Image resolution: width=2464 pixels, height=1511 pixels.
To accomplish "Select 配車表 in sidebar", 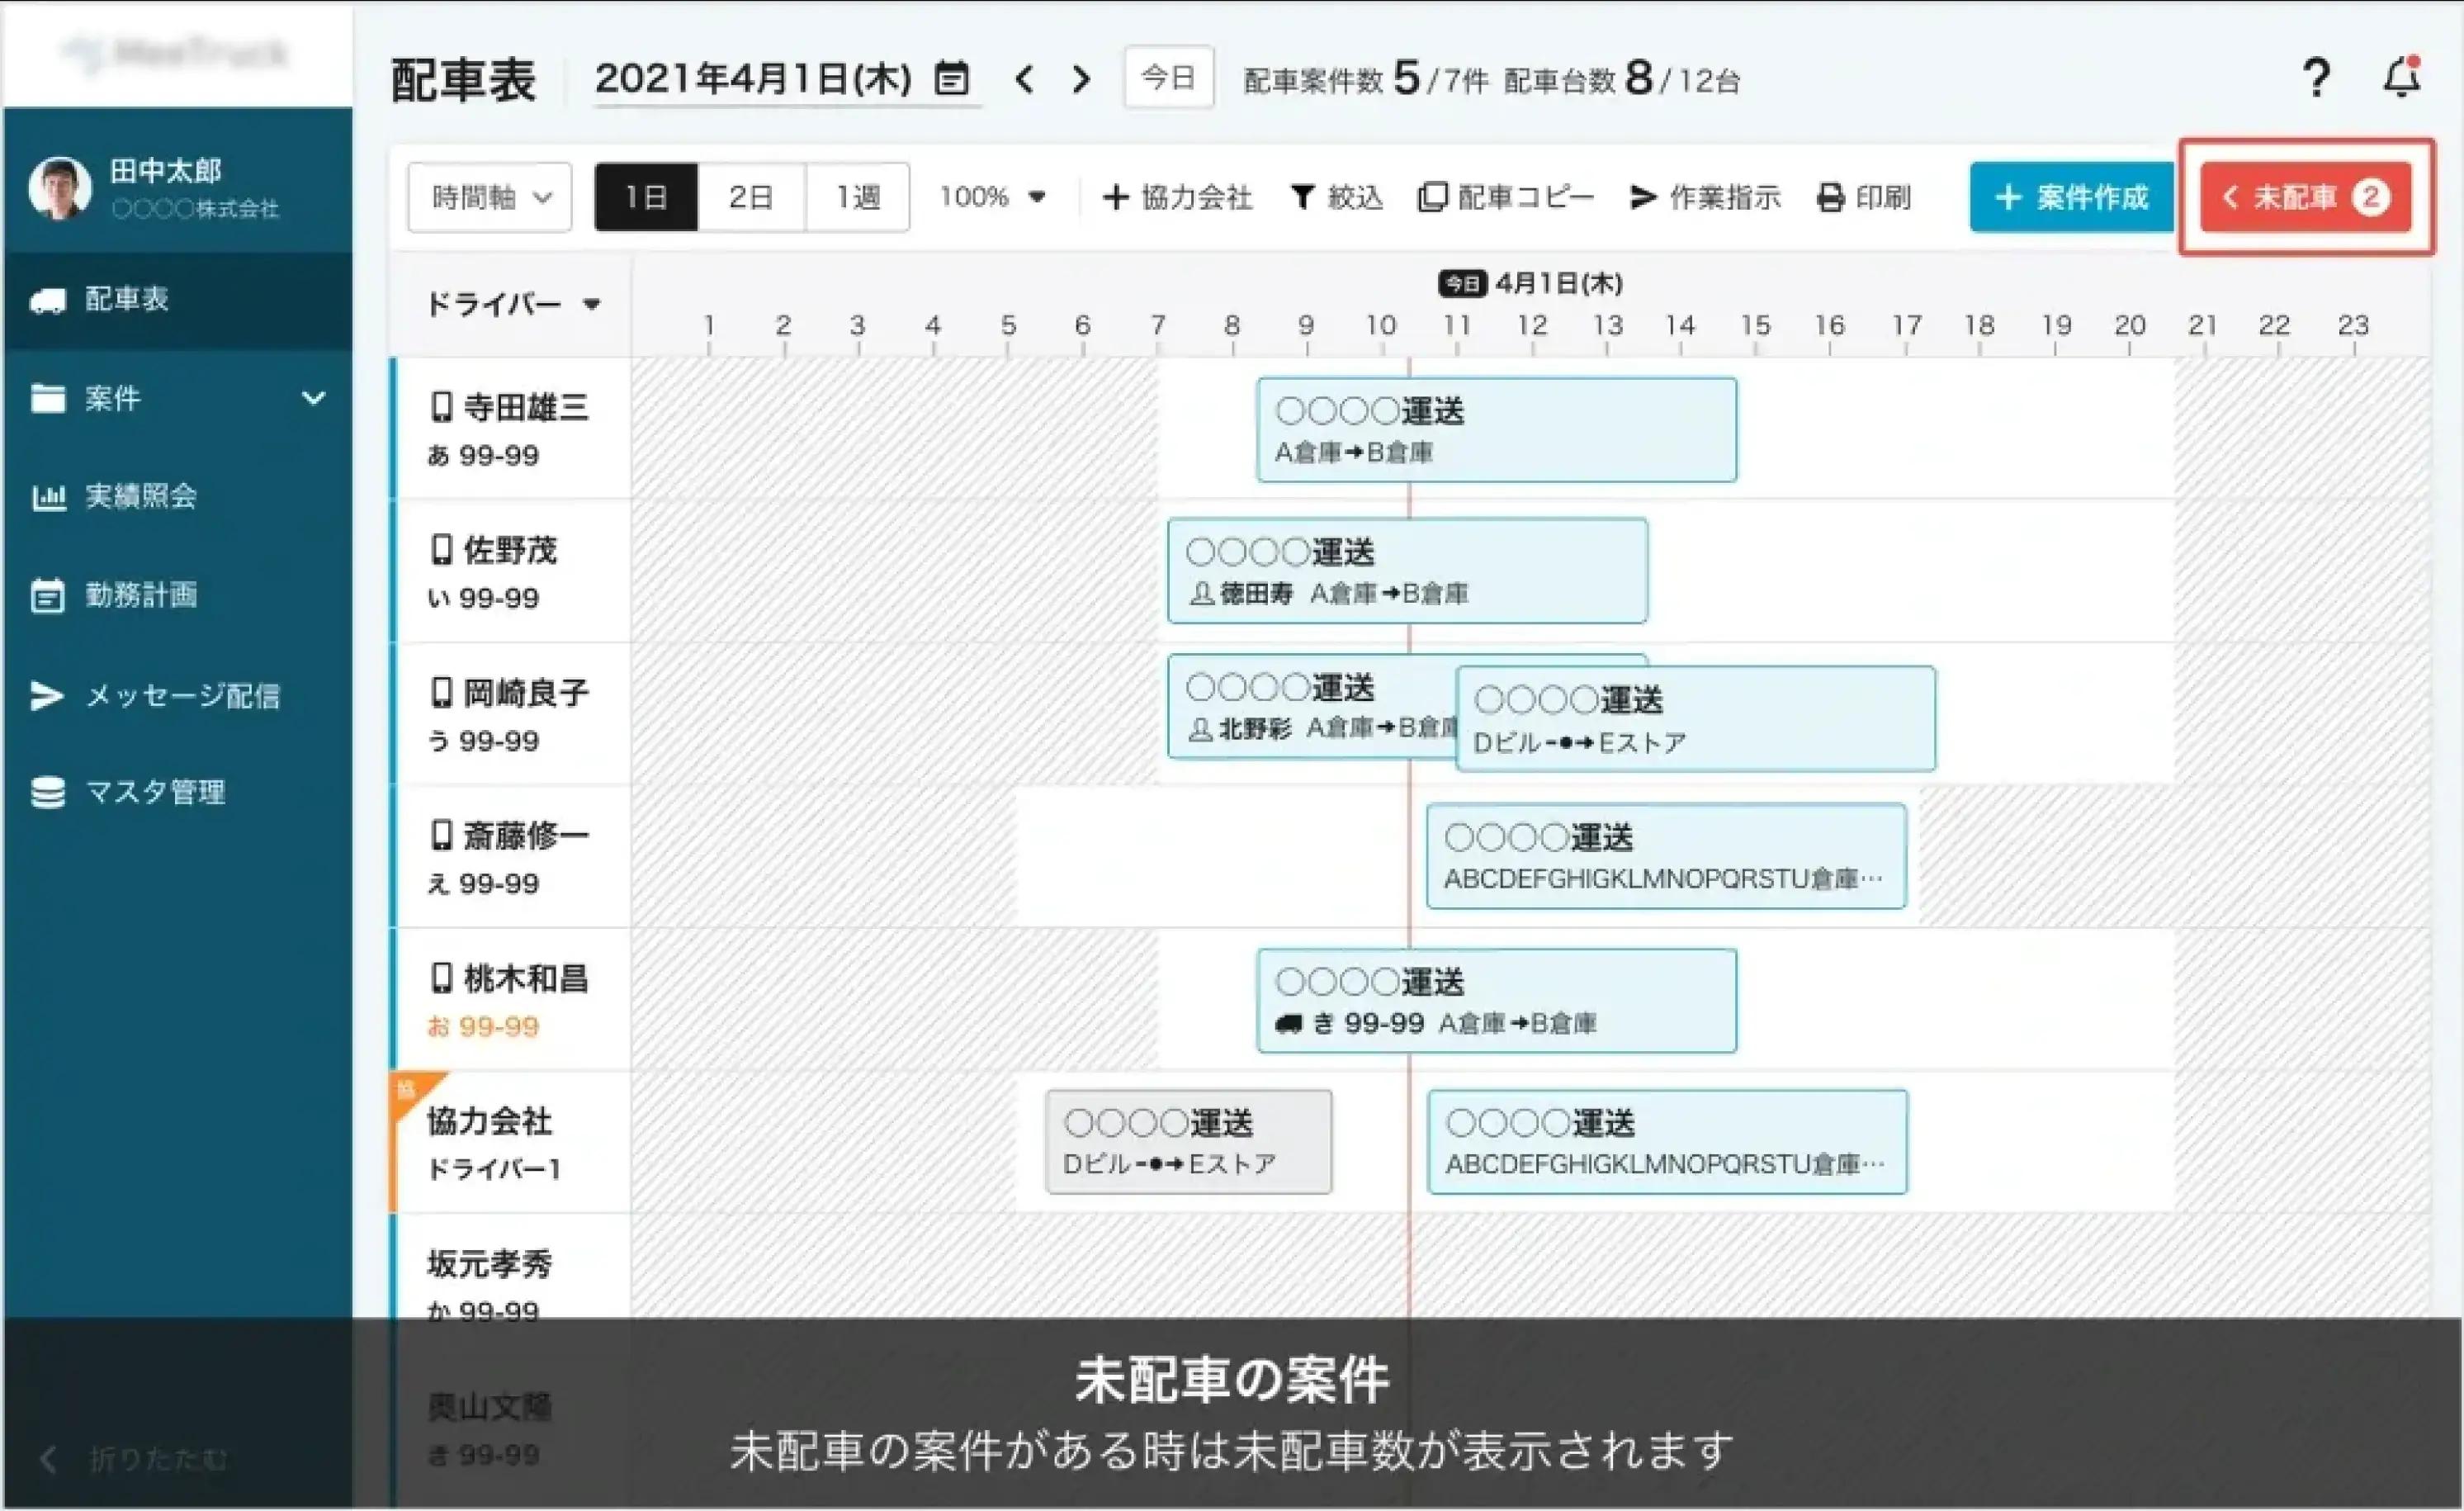I will pos(178,299).
